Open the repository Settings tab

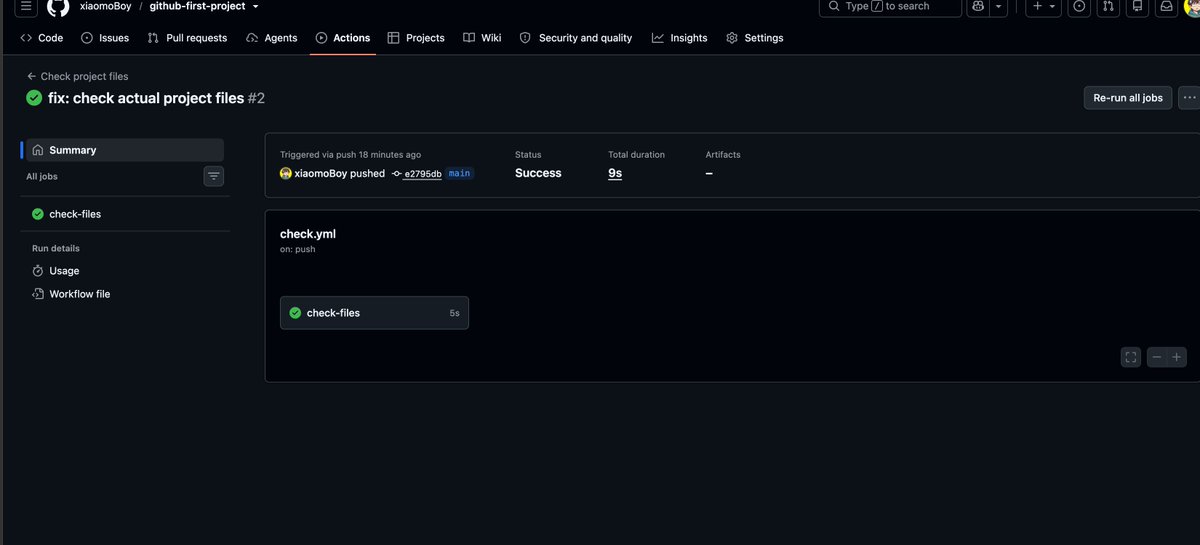tap(755, 38)
